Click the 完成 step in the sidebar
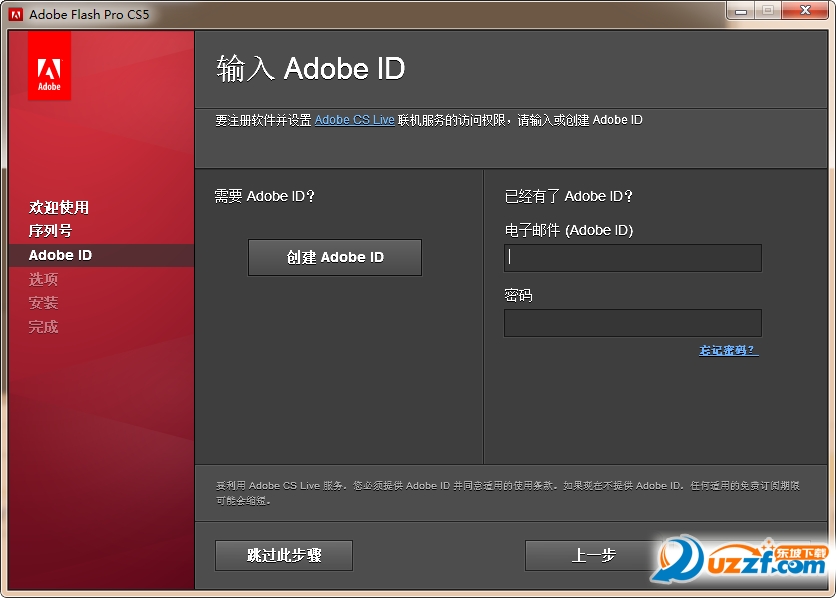Screen dimensions: 836x598 click(43, 327)
